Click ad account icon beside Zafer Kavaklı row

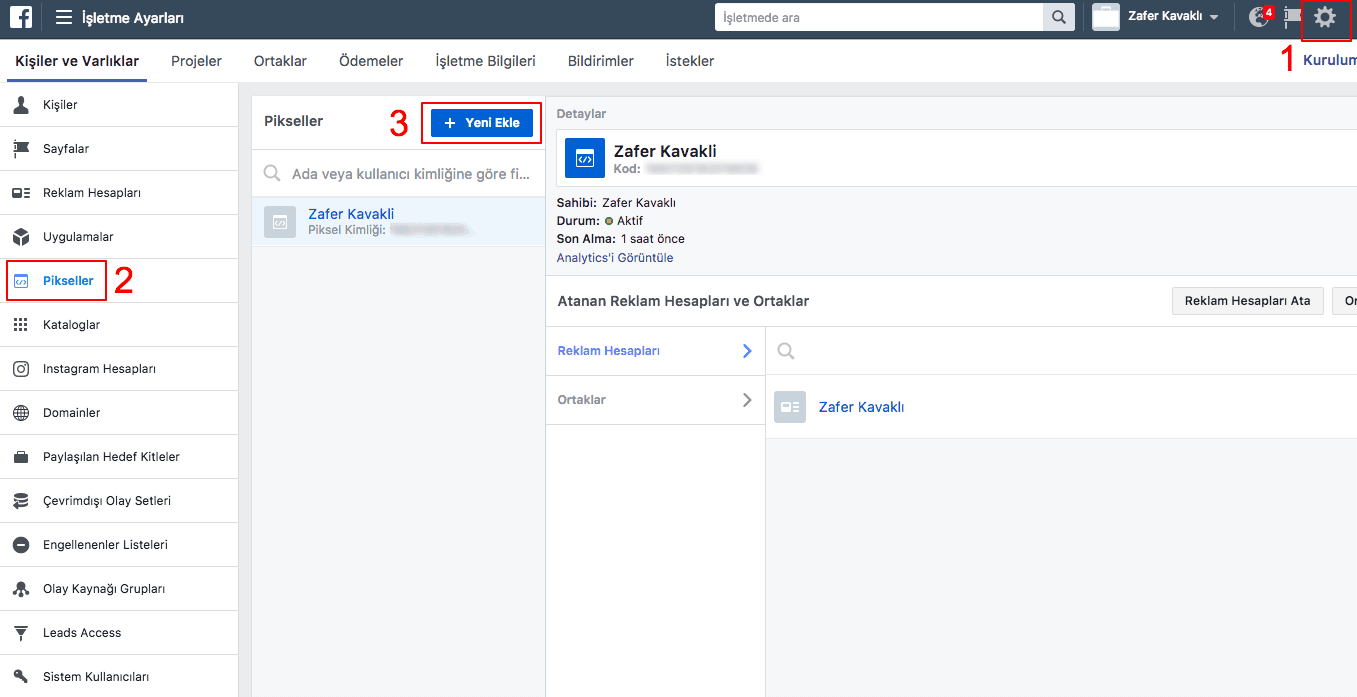[x=790, y=407]
